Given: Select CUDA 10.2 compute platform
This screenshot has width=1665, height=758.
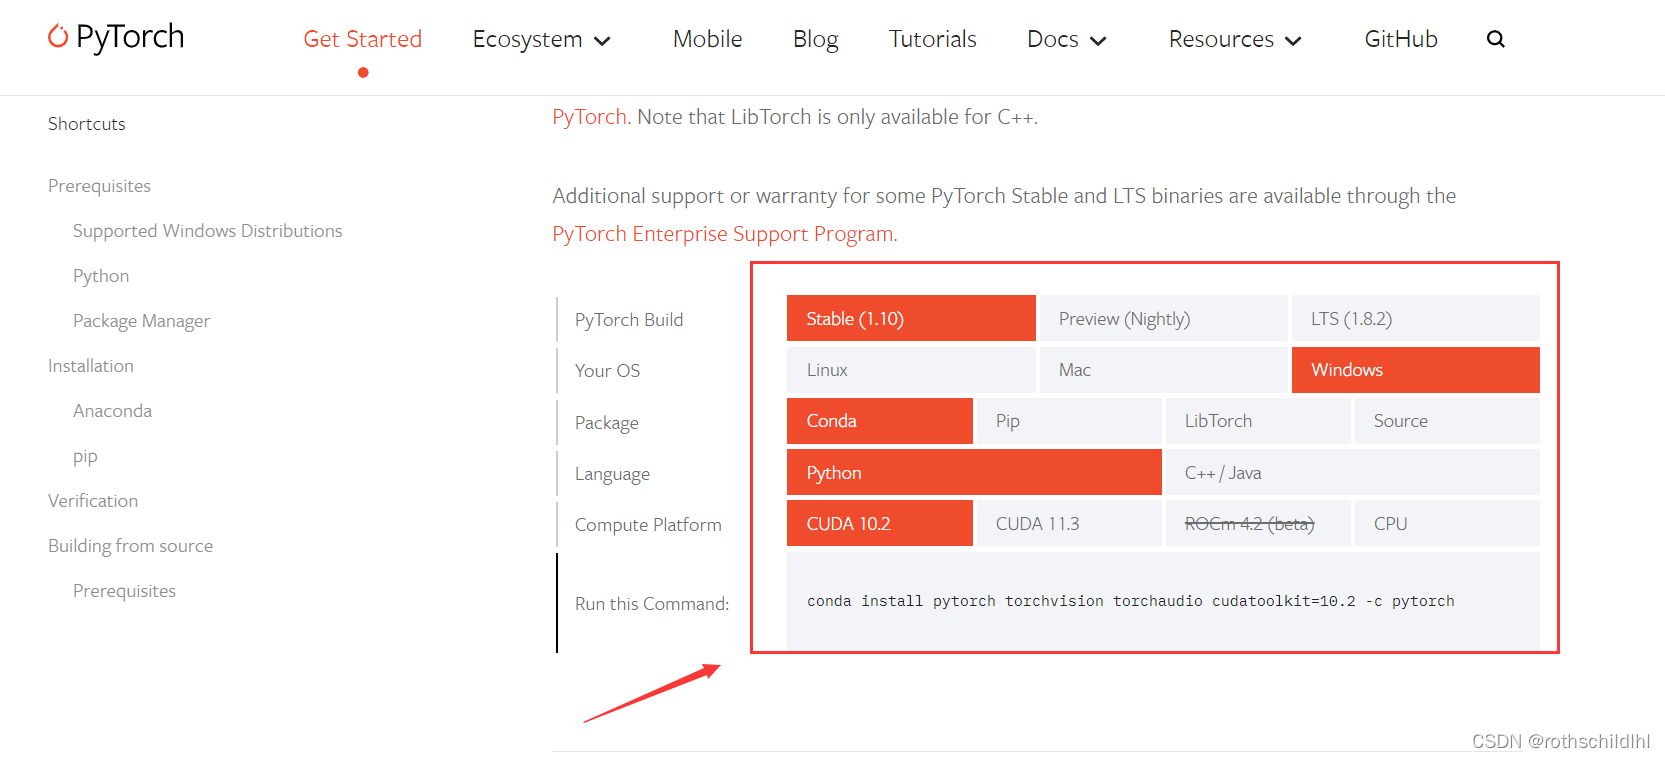Looking at the screenshot, I should click(x=880, y=523).
